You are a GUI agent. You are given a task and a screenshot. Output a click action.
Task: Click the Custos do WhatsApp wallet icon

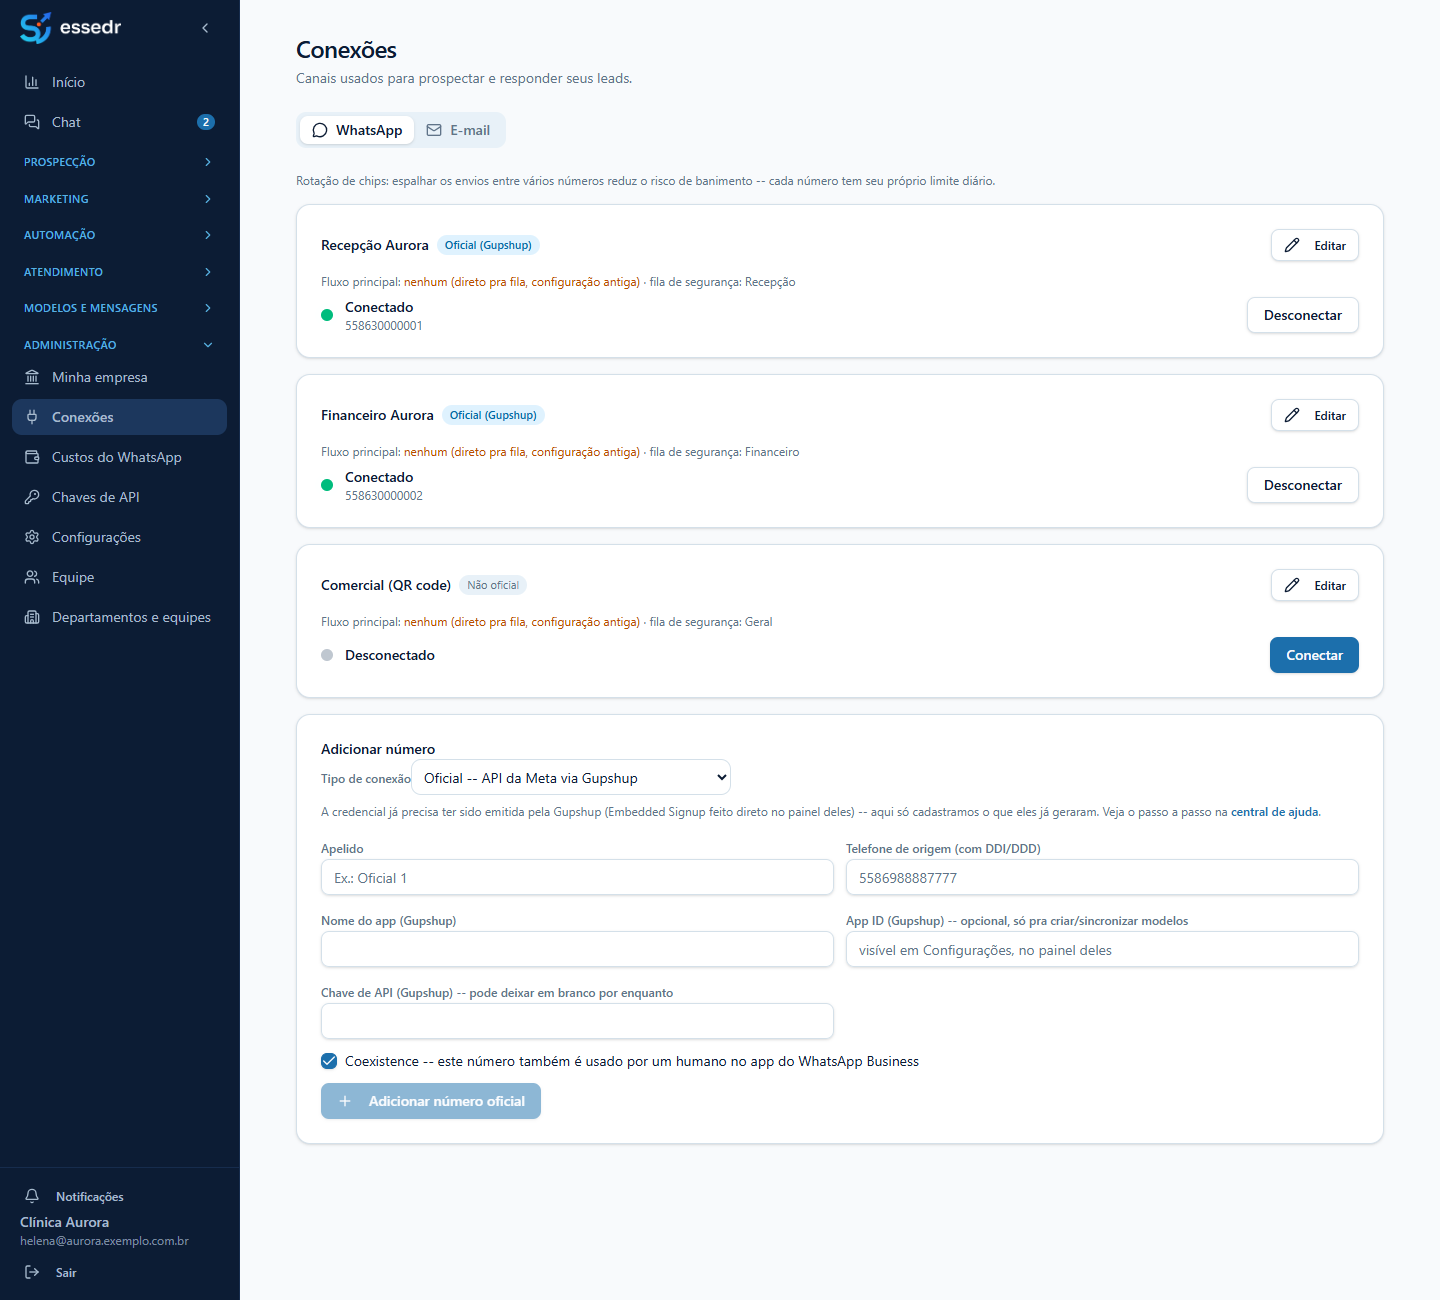pos(32,457)
